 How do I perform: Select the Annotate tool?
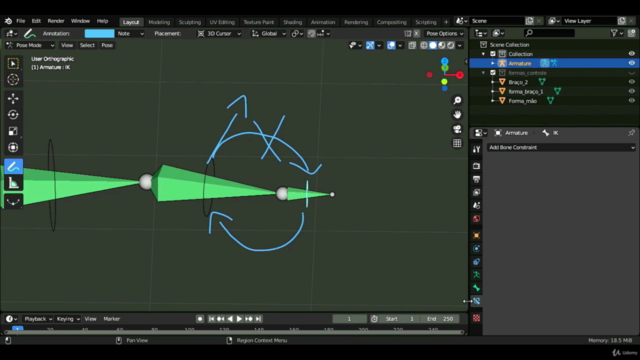(x=13, y=167)
